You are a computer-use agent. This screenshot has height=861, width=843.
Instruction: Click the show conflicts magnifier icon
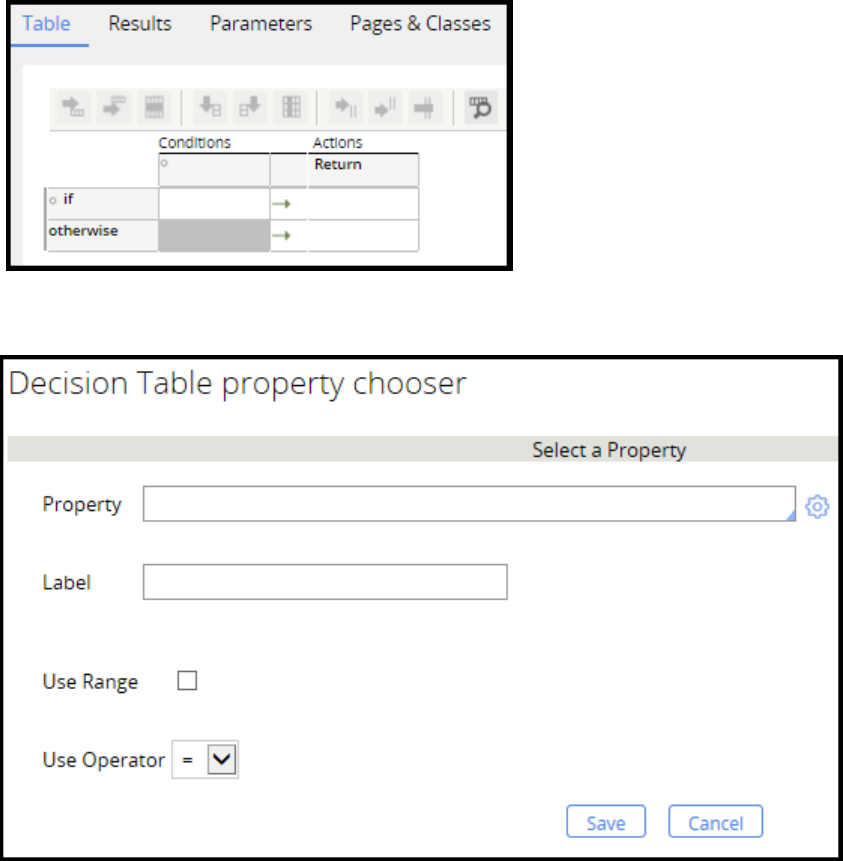(x=481, y=107)
